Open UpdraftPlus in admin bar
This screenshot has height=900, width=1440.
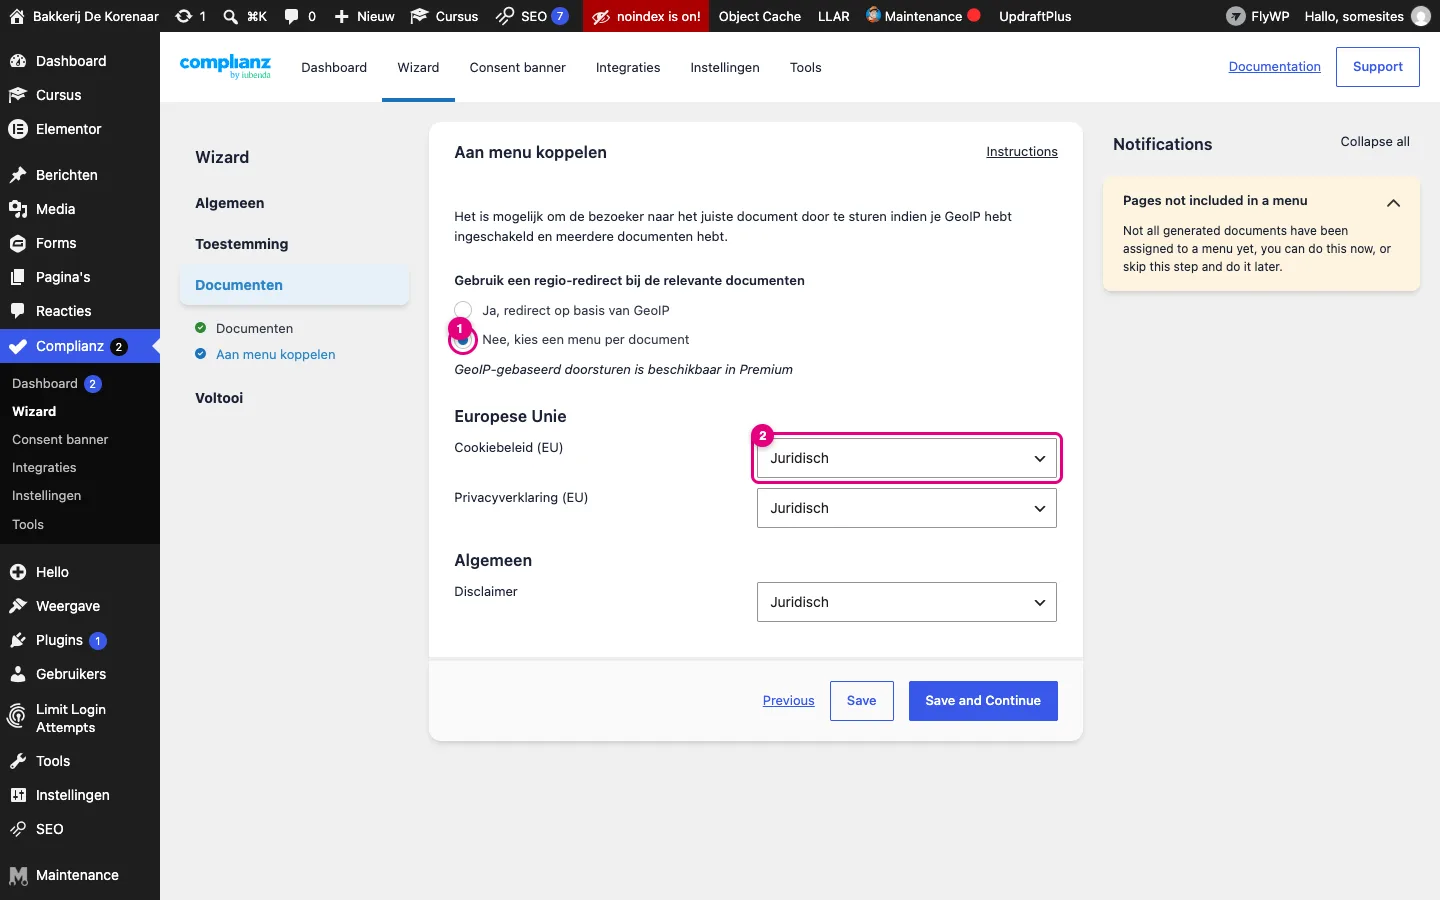[1035, 16]
